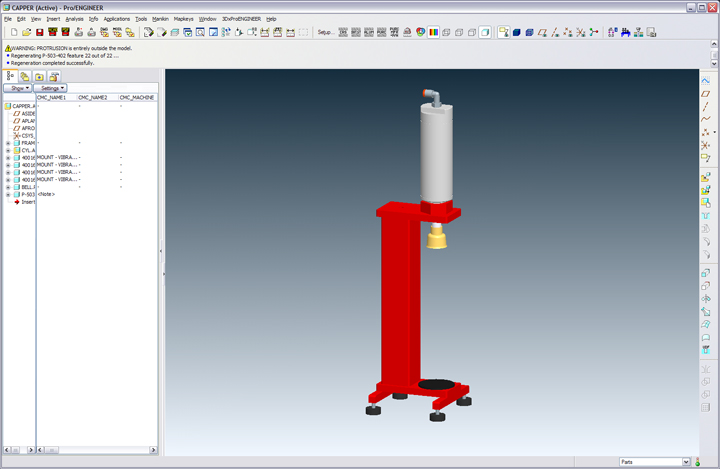Image resolution: width=720 pixels, height=469 pixels.
Task: Click the Datum Curve tool in right toolbar
Action: click(x=706, y=119)
